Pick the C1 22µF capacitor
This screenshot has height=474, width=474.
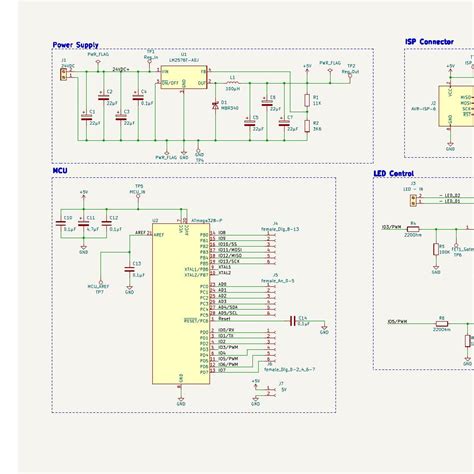(86, 117)
